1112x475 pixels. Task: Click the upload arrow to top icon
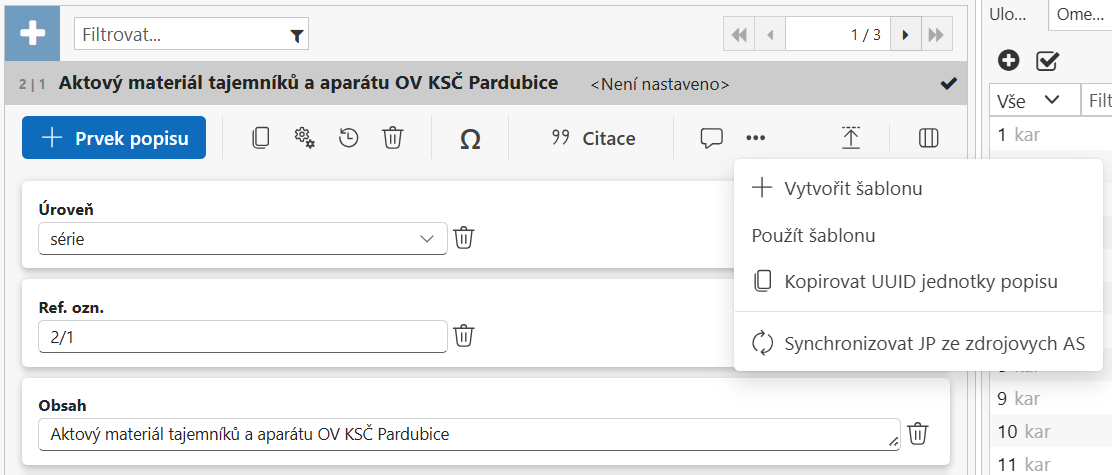click(851, 138)
